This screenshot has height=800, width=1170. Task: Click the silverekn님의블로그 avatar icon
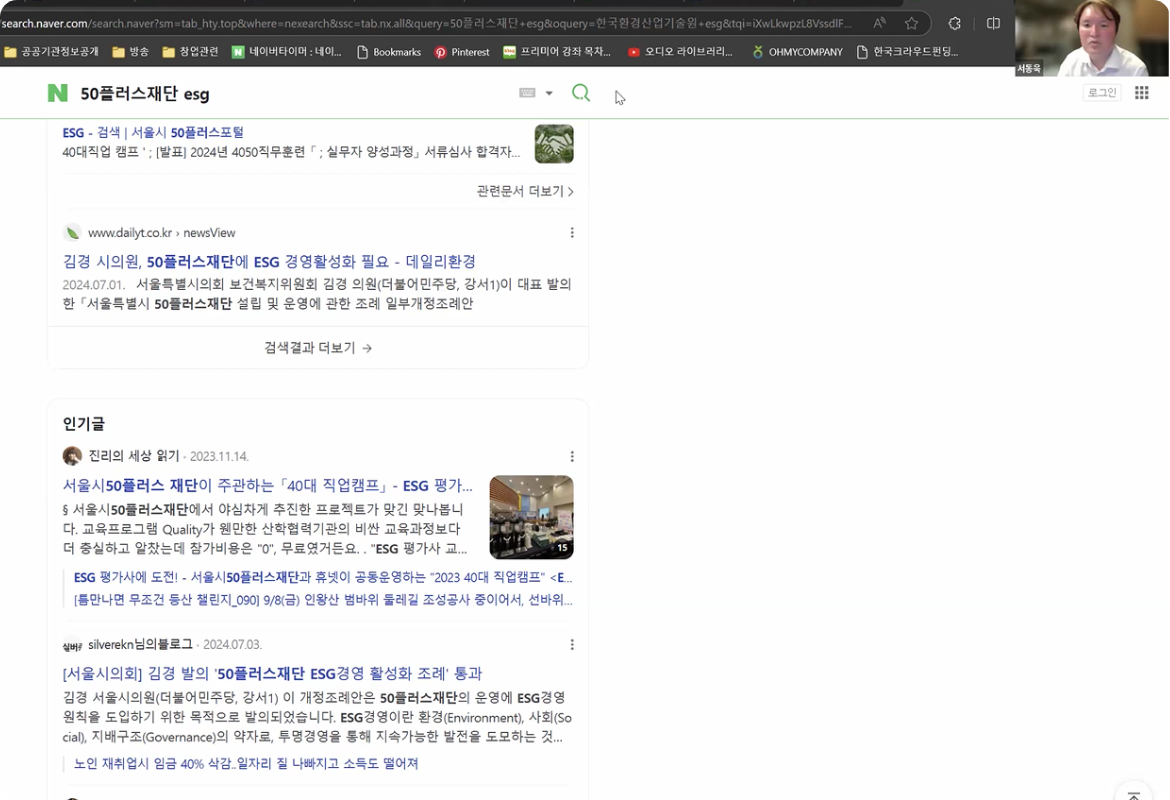tap(72, 645)
